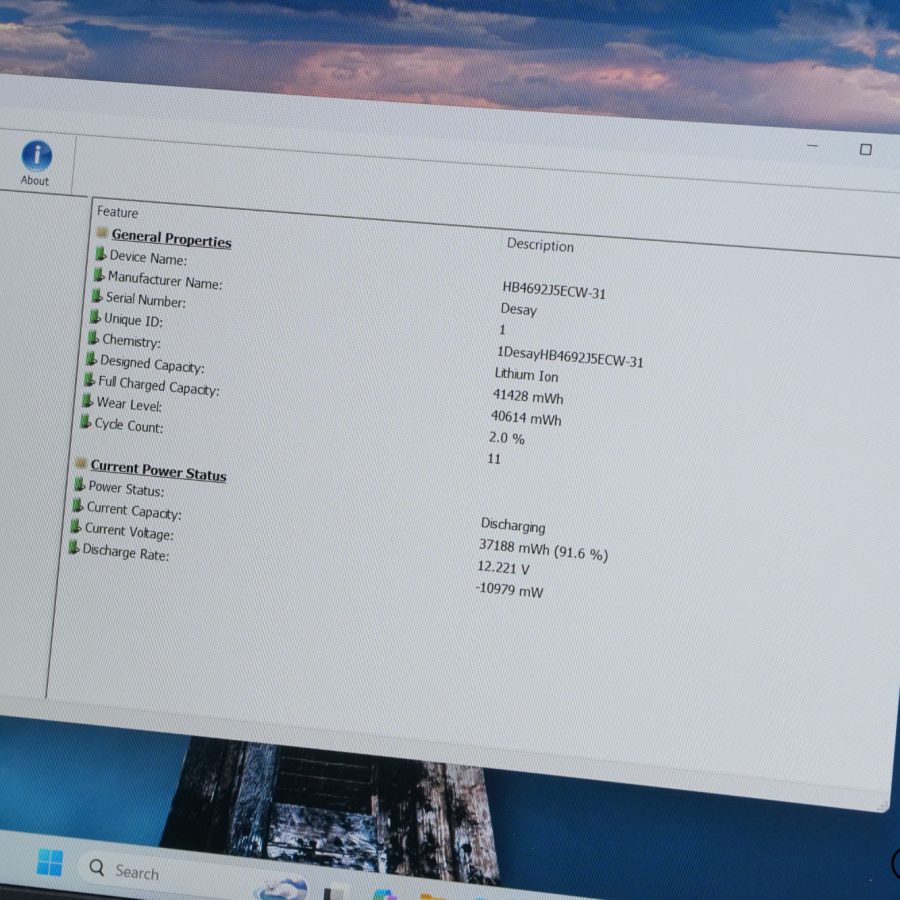This screenshot has width=900, height=900.
Task: Click the battery icon next to Manufacturer Name
Action: (x=99, y=275)
